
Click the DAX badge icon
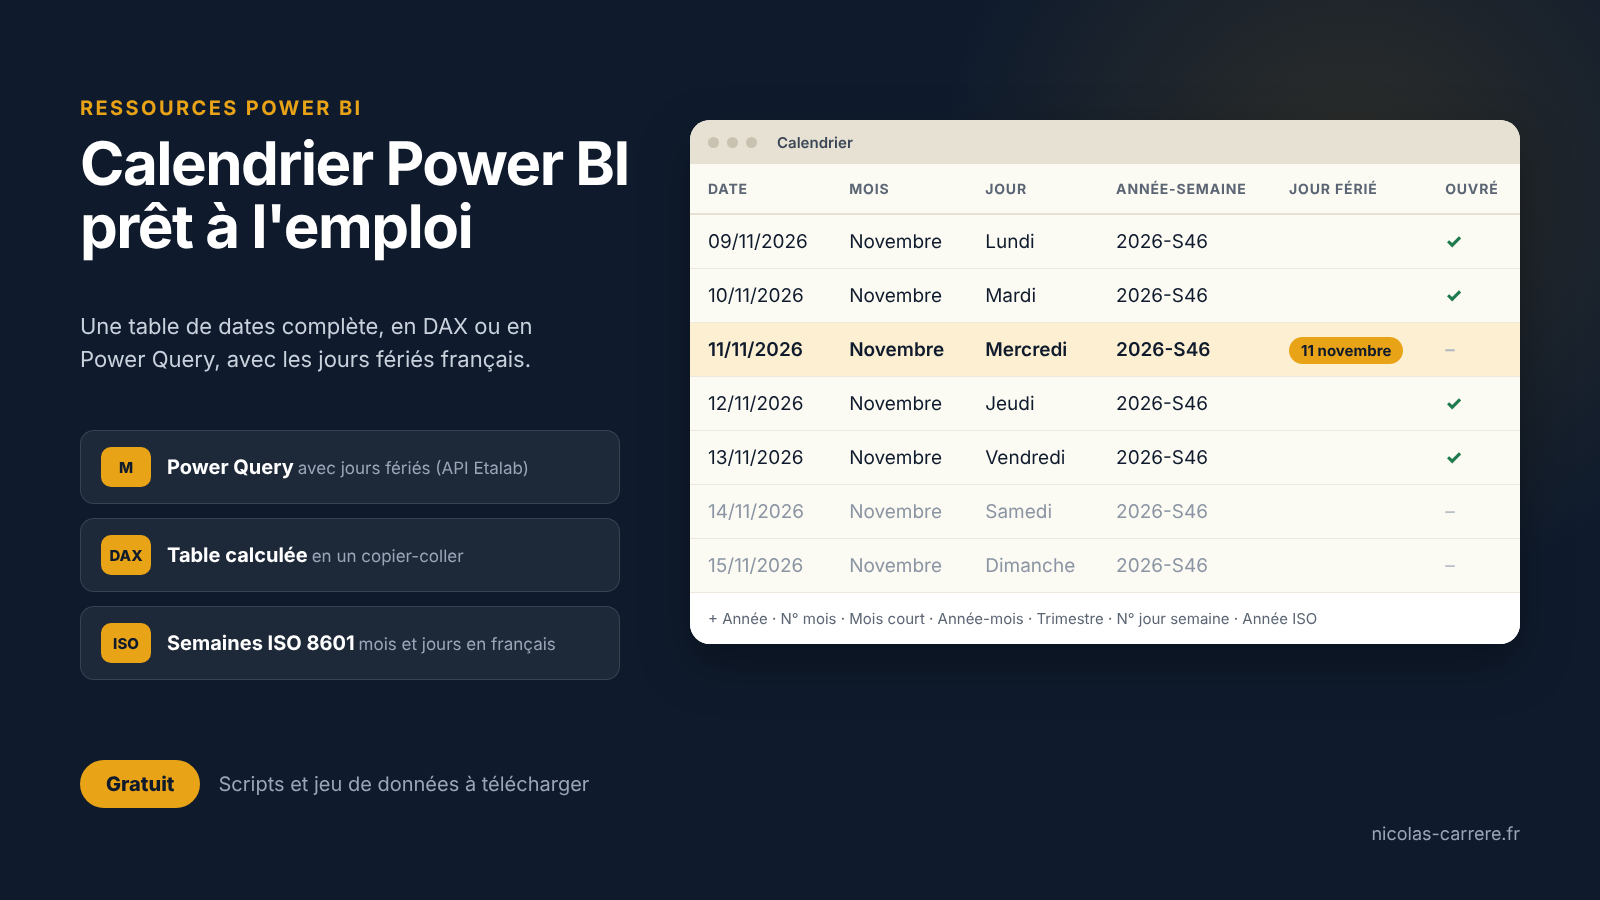click(126, 555)
